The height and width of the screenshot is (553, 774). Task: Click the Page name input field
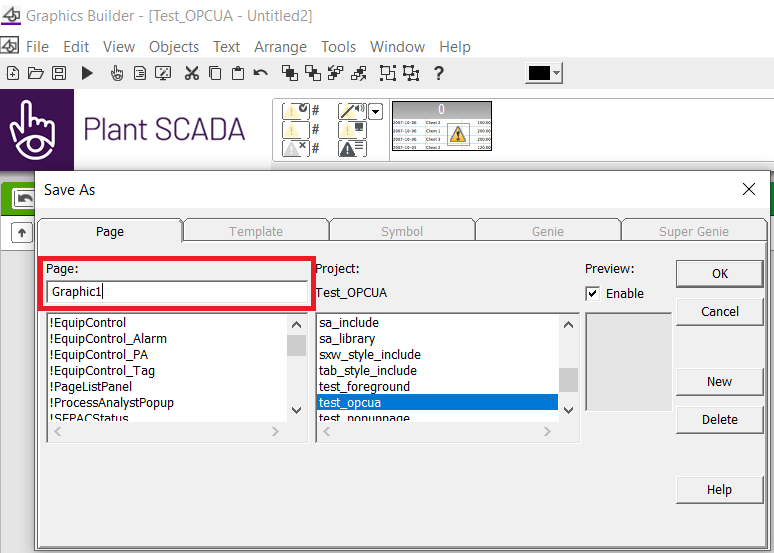point(177,292)
